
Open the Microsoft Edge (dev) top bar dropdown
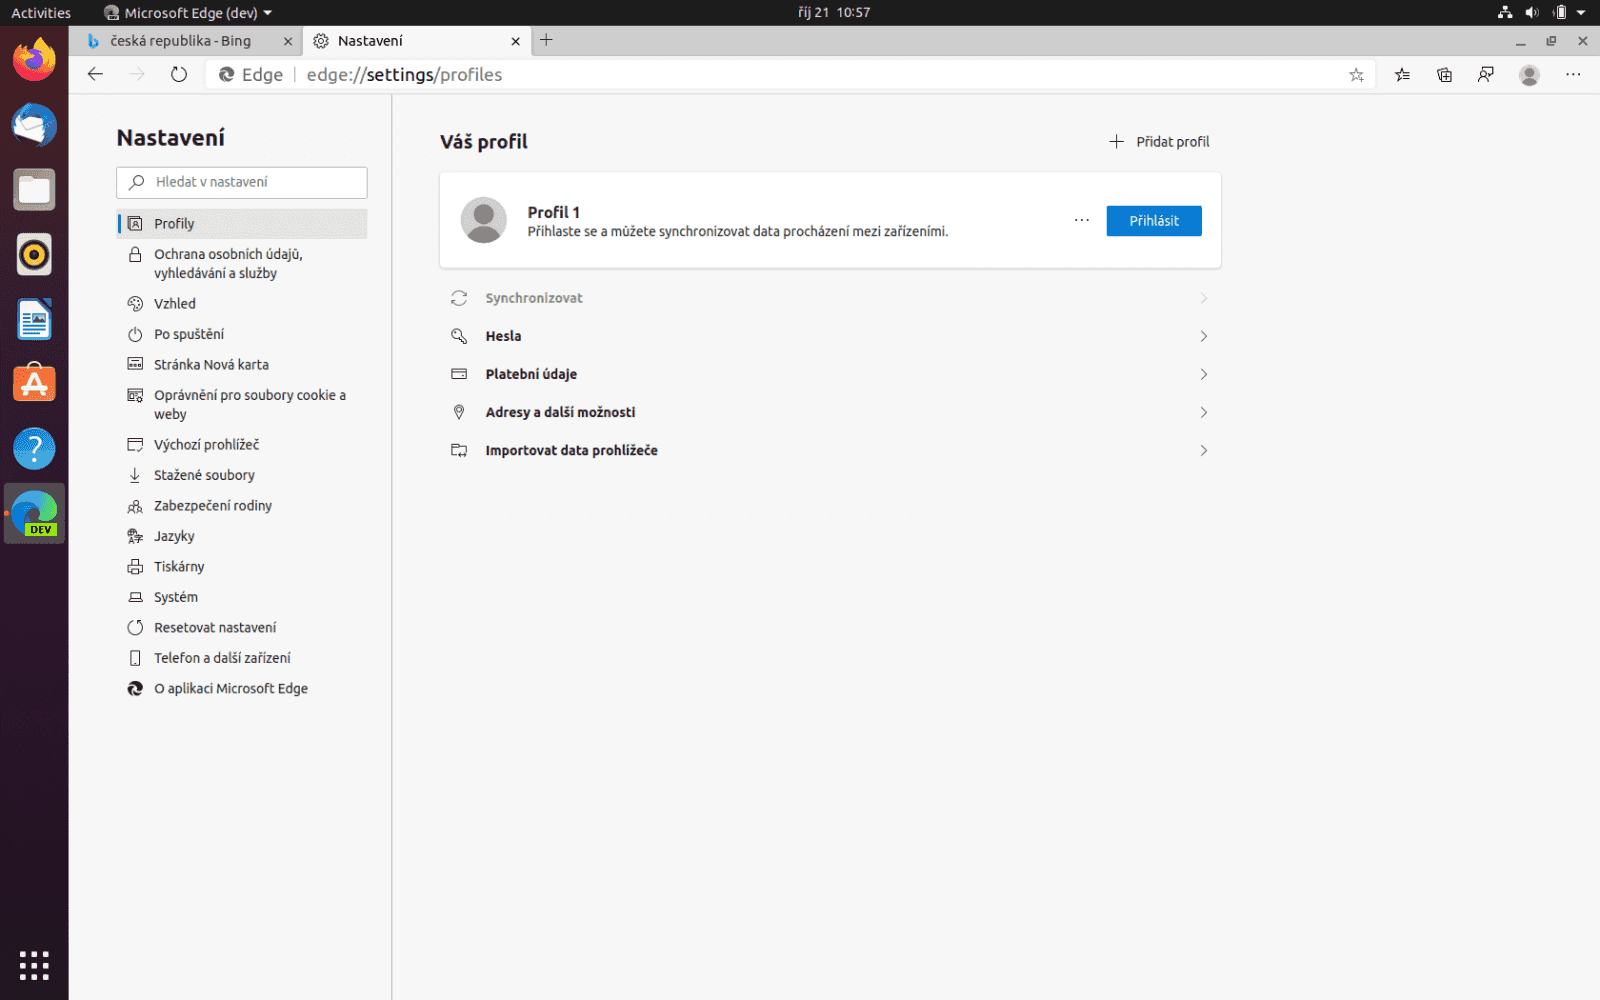186,13
